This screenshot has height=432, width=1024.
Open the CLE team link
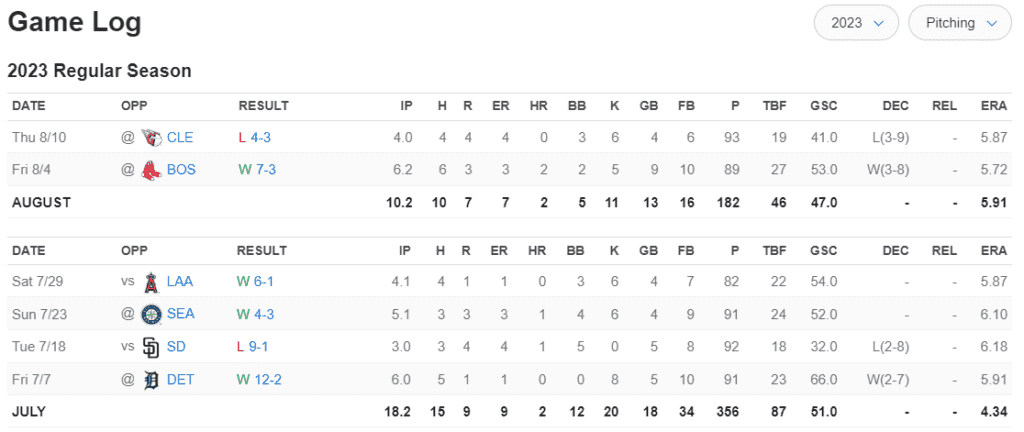click(x=180, y=138)
